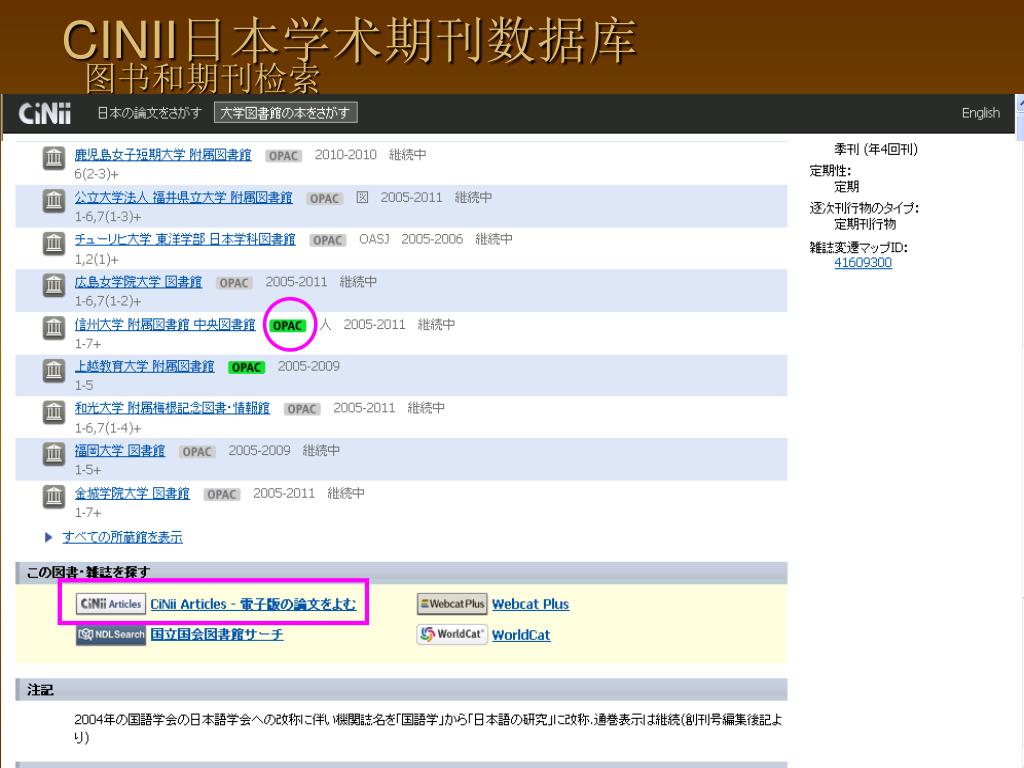Open 雑誌変遷マップID 41609300 link
The height and width of the screenshot is (768, 1024).
tap(863, 263)
